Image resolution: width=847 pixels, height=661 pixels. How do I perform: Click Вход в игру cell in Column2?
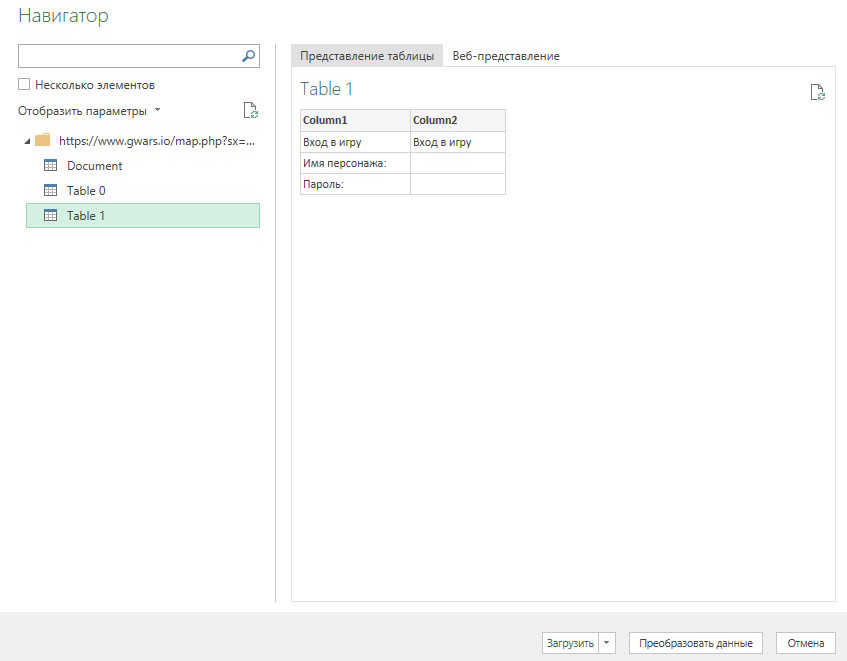(458, 142)
